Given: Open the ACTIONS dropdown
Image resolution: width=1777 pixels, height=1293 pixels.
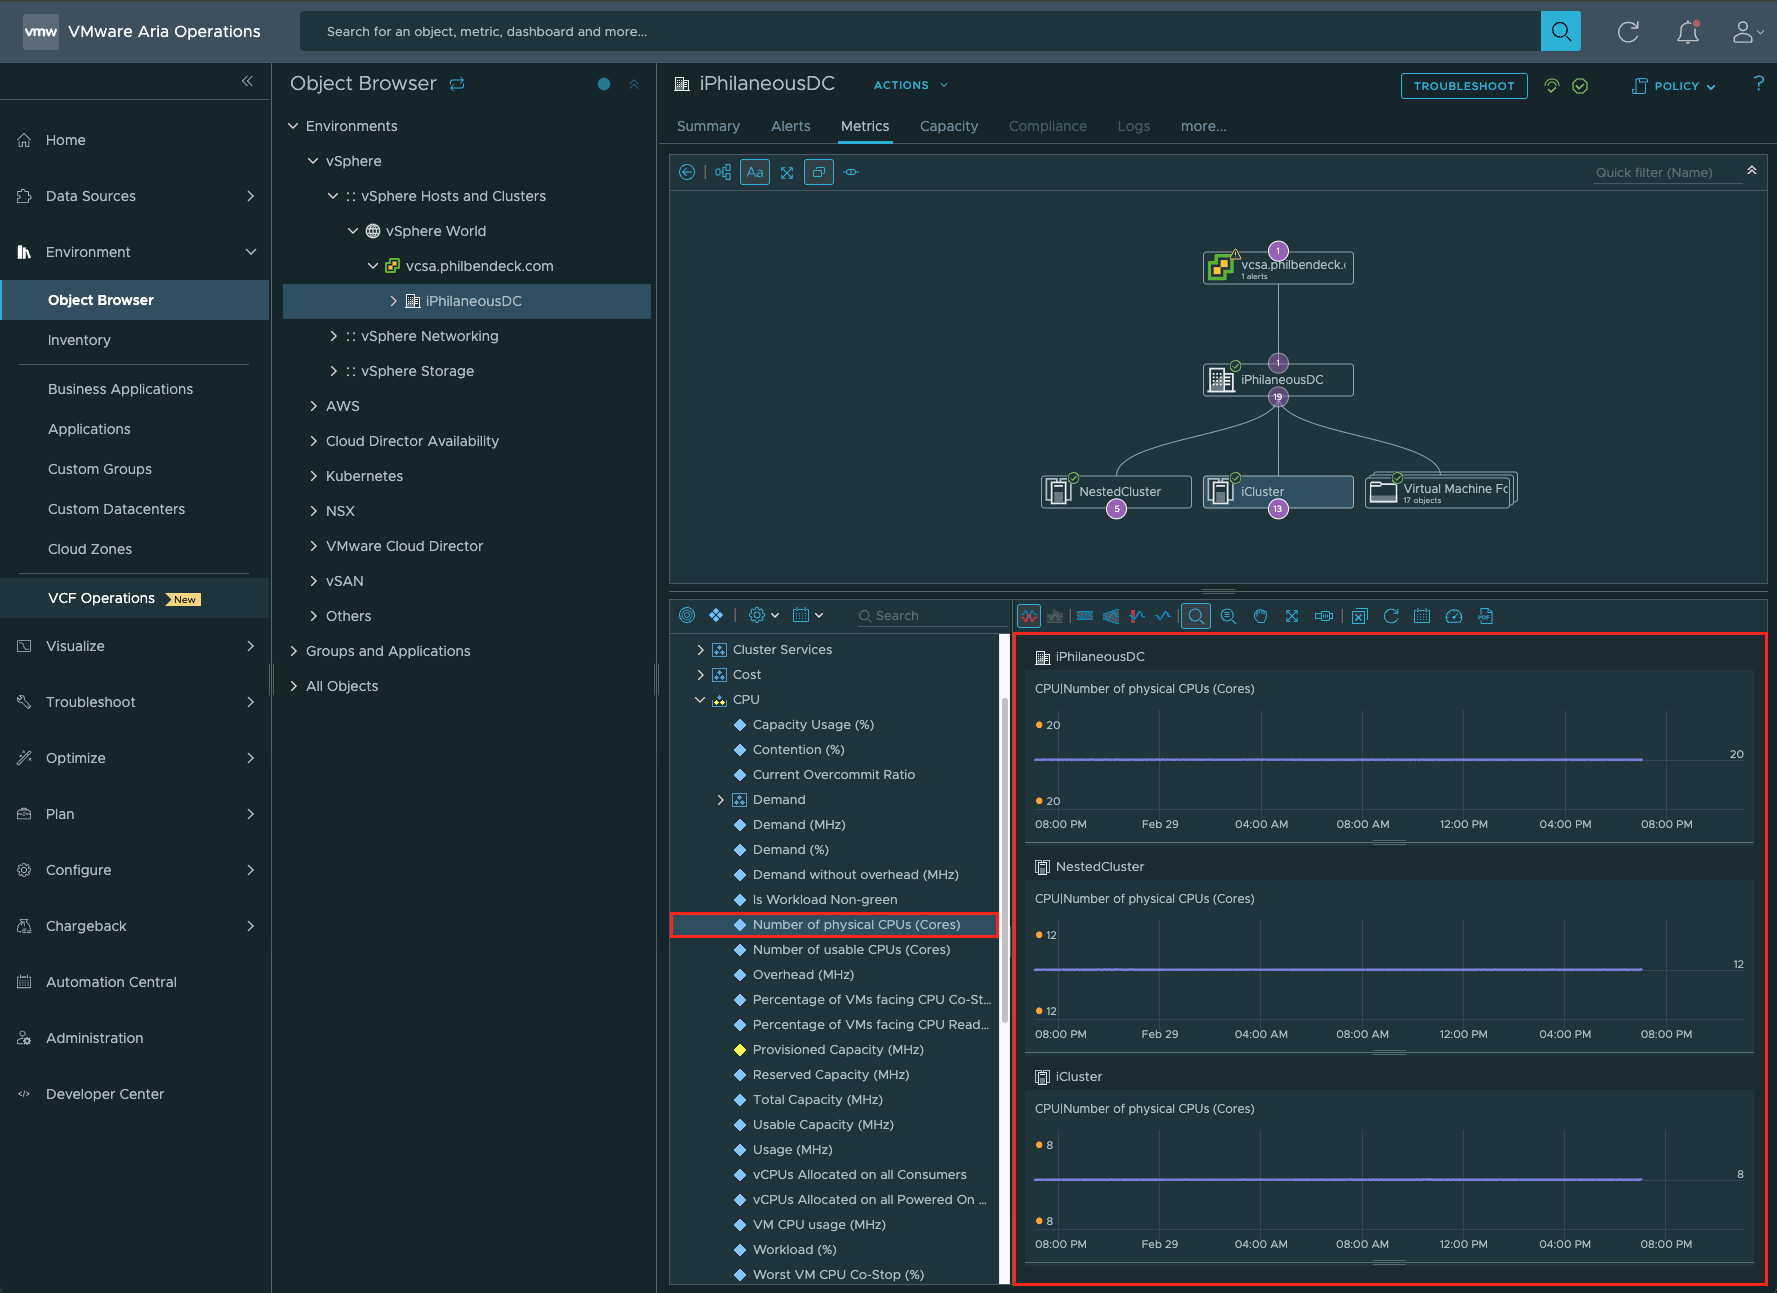Looking at the screenshot, I should [911, 85].
